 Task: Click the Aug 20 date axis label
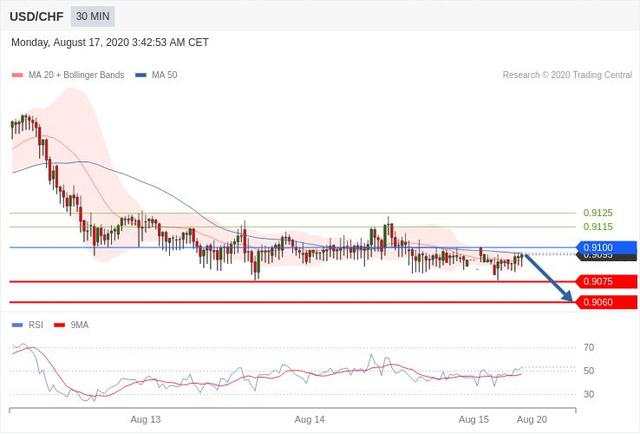pos(532,419)
